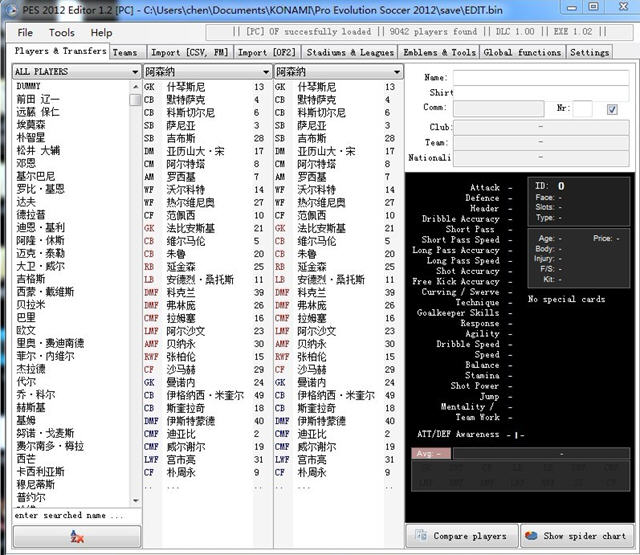Select CMF 迪亚比 in right list
640x555 pixels.
(338, 434)
